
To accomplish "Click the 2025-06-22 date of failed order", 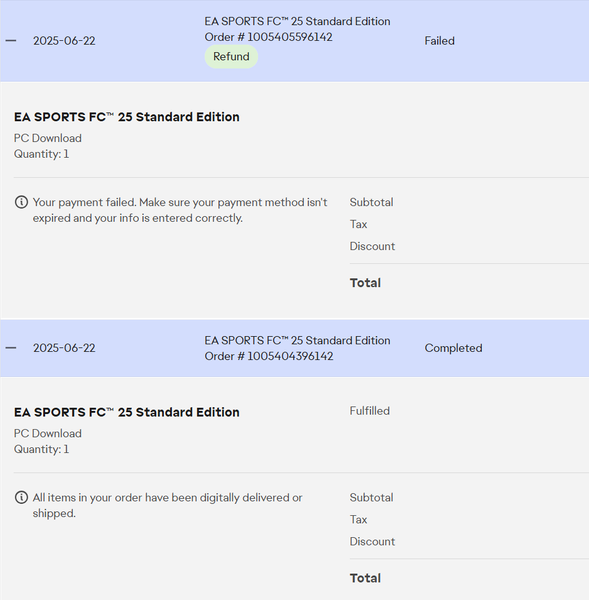I will pos(64,41).
